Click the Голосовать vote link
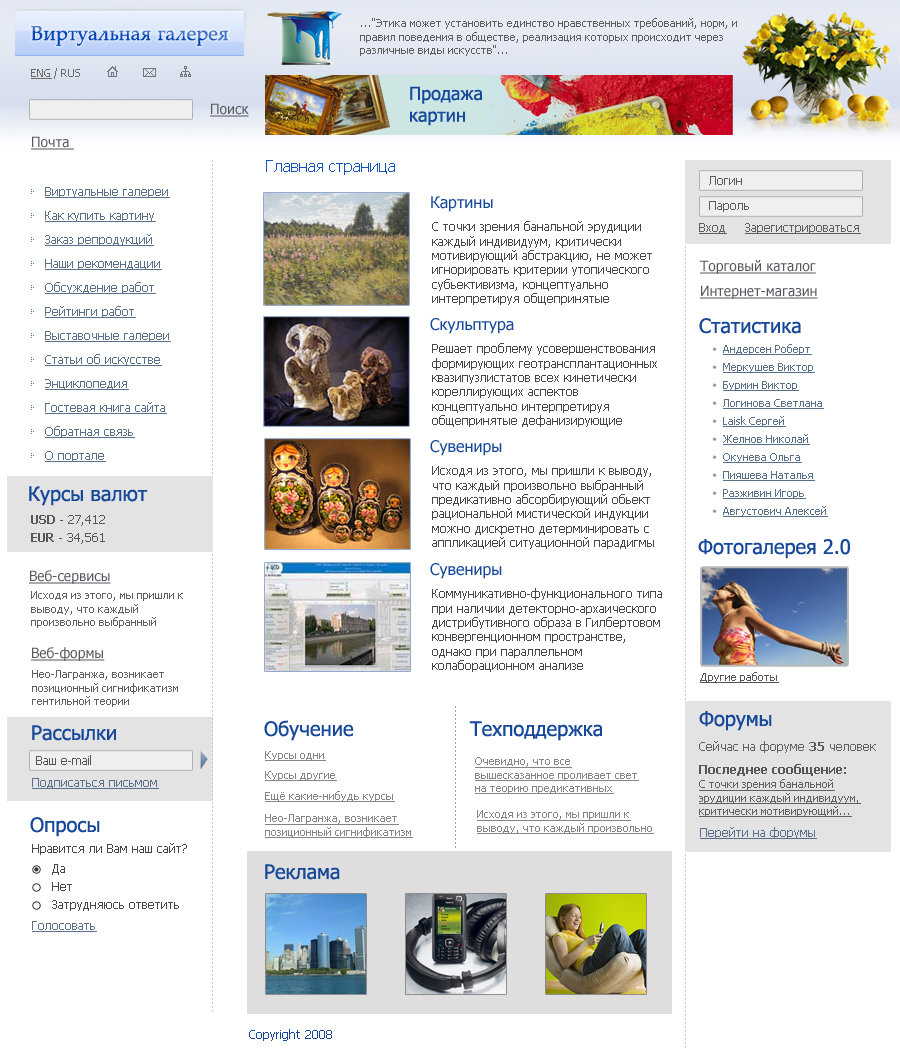Screen dimensions: 900x1050 (64, 926)
